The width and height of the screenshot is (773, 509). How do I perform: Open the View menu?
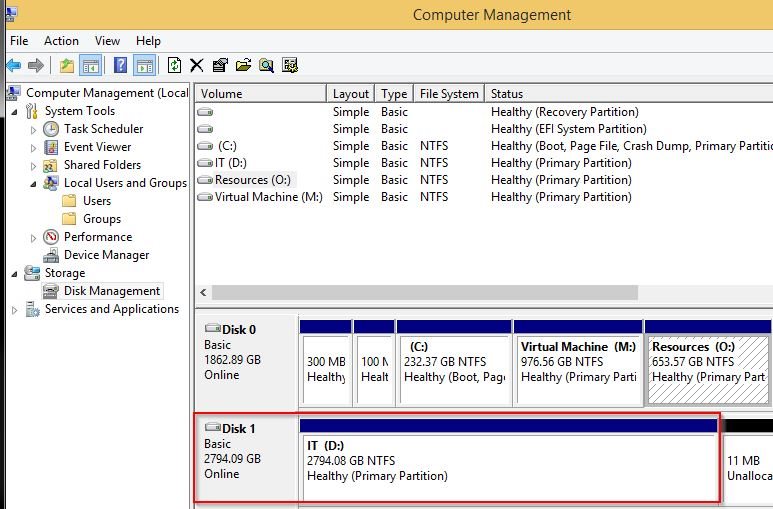[x=107, y=41]
